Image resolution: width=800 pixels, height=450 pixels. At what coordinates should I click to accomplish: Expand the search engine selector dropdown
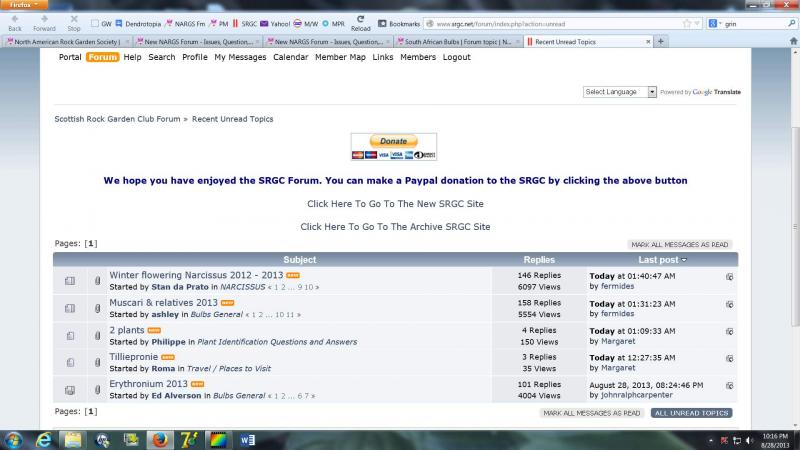tap(716, 23)
